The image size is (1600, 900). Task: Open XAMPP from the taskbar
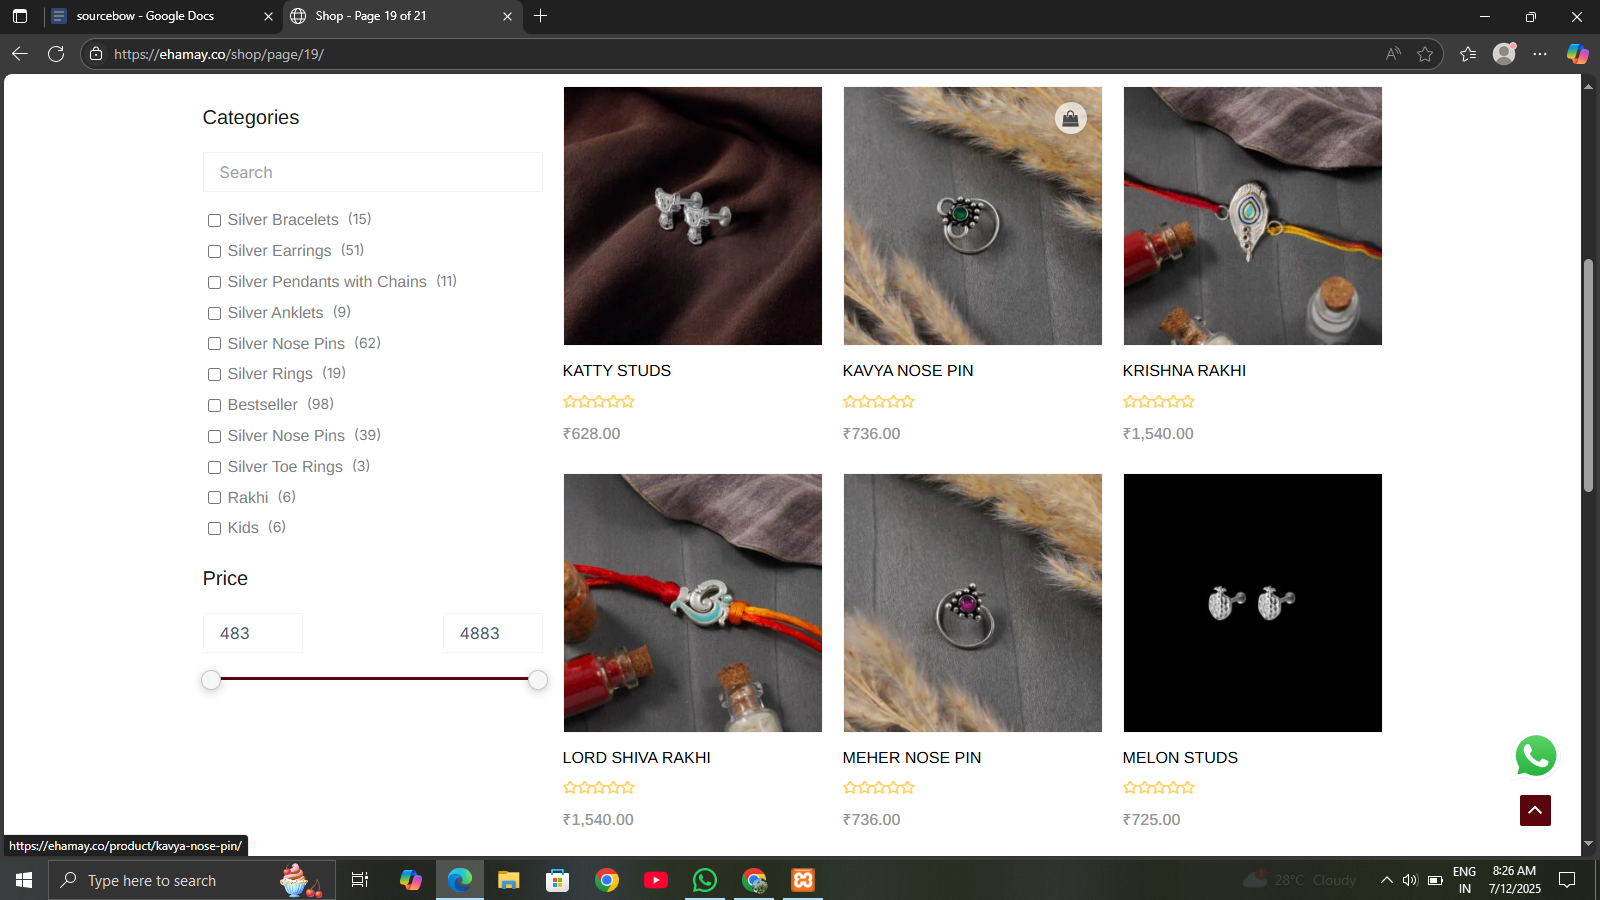click(x=803, y=880)
